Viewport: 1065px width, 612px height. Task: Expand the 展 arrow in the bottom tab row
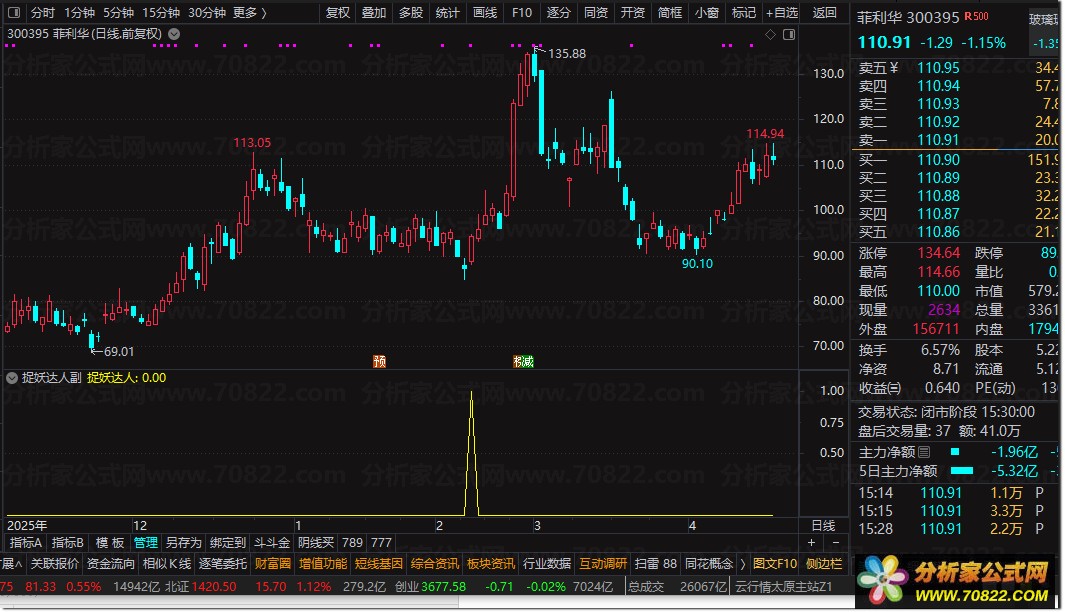pos(12,564)
